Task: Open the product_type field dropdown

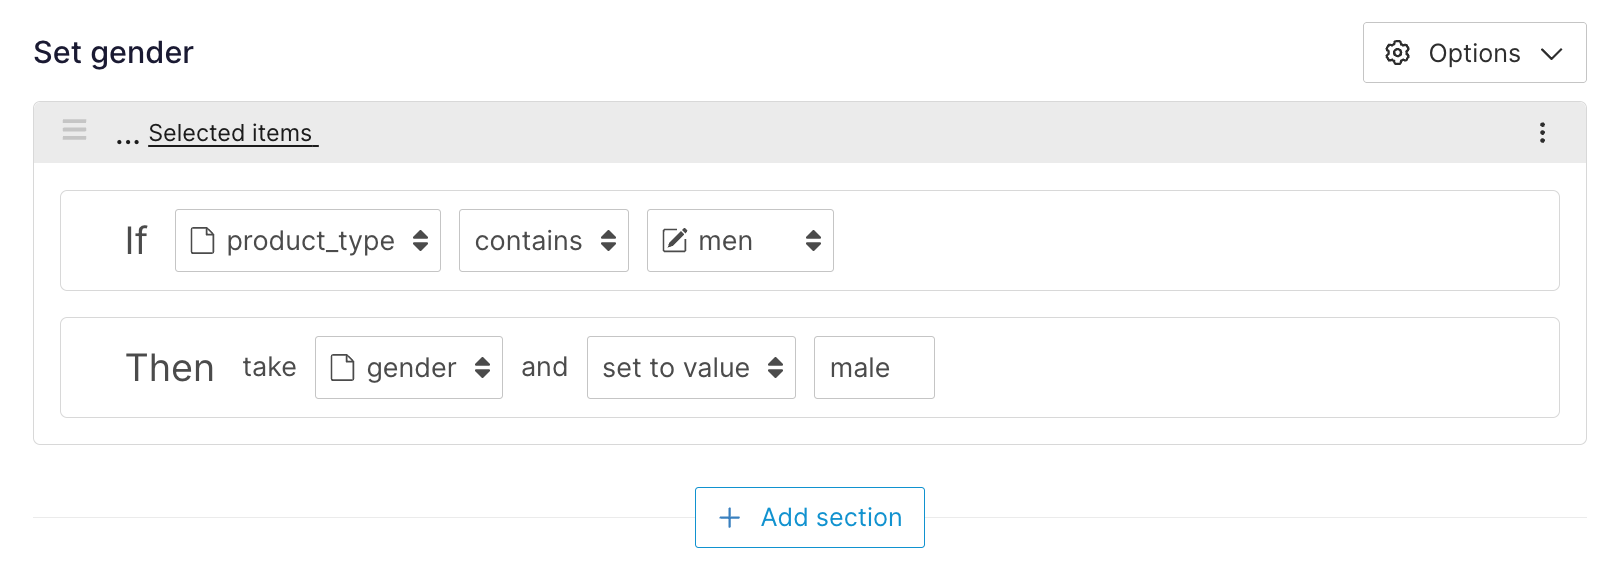Action: (x=308, y=241)
